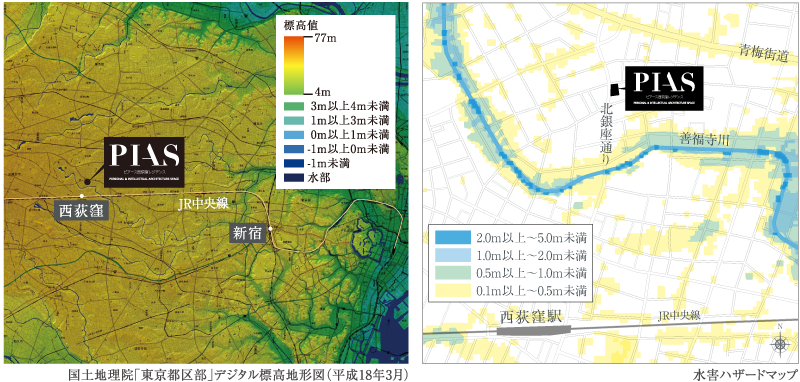
Task: Click the 1.0m以上〜2.0m未満 flood depth swatch
Action: [452, 254]
